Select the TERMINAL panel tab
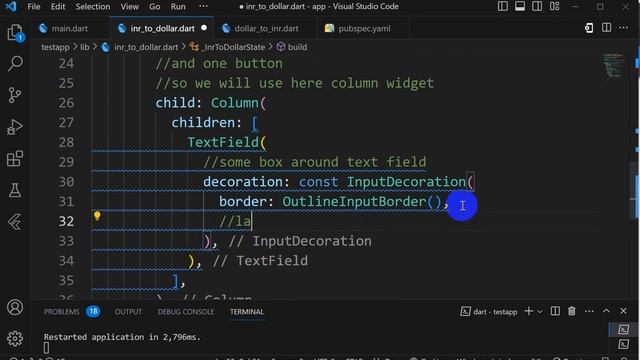The height and width of the screenshot is (360, 640). point(247,311)
